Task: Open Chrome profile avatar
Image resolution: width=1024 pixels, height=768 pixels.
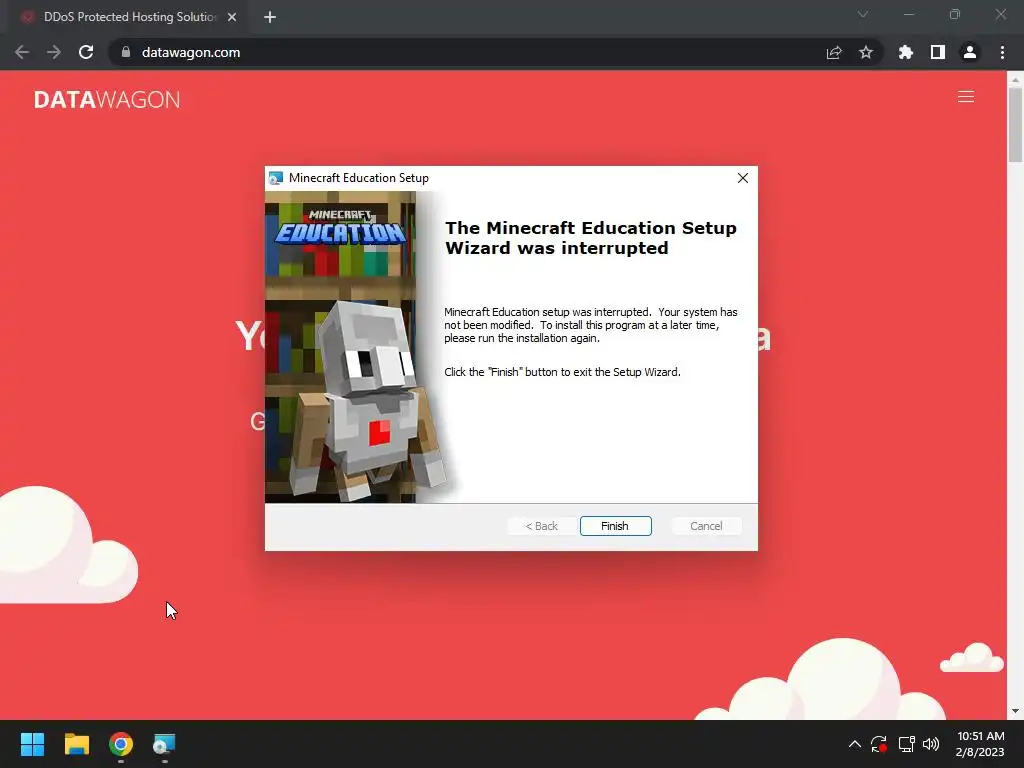Action: [x=970, y=52]
